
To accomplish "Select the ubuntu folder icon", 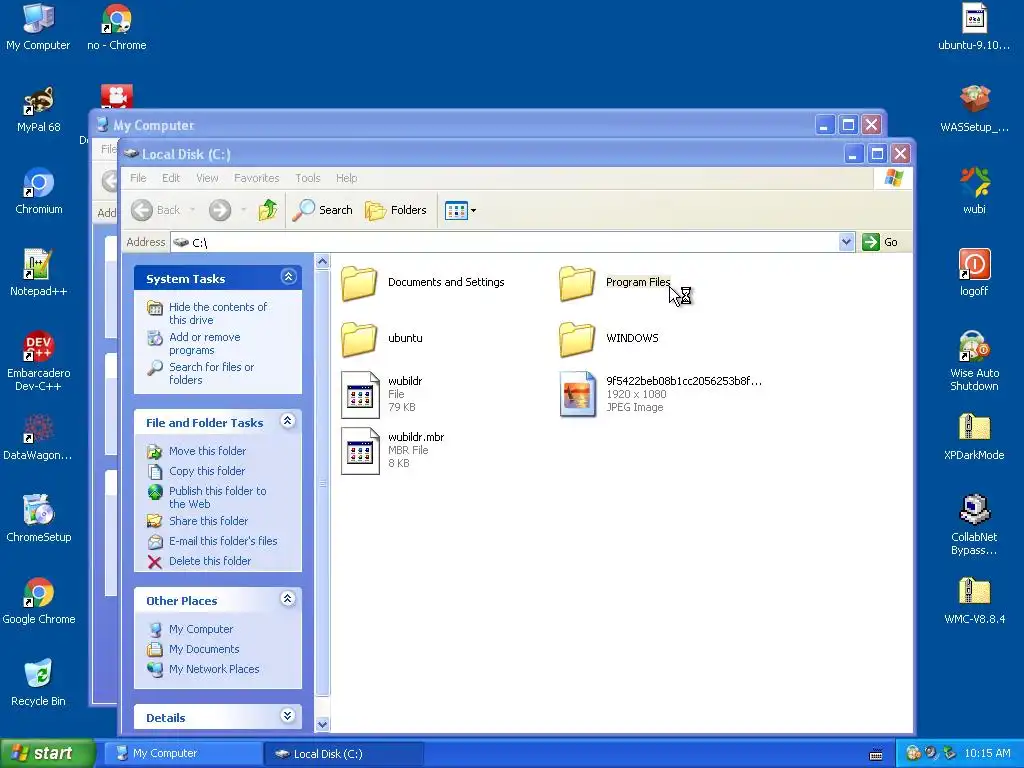I will click(359, 339).
